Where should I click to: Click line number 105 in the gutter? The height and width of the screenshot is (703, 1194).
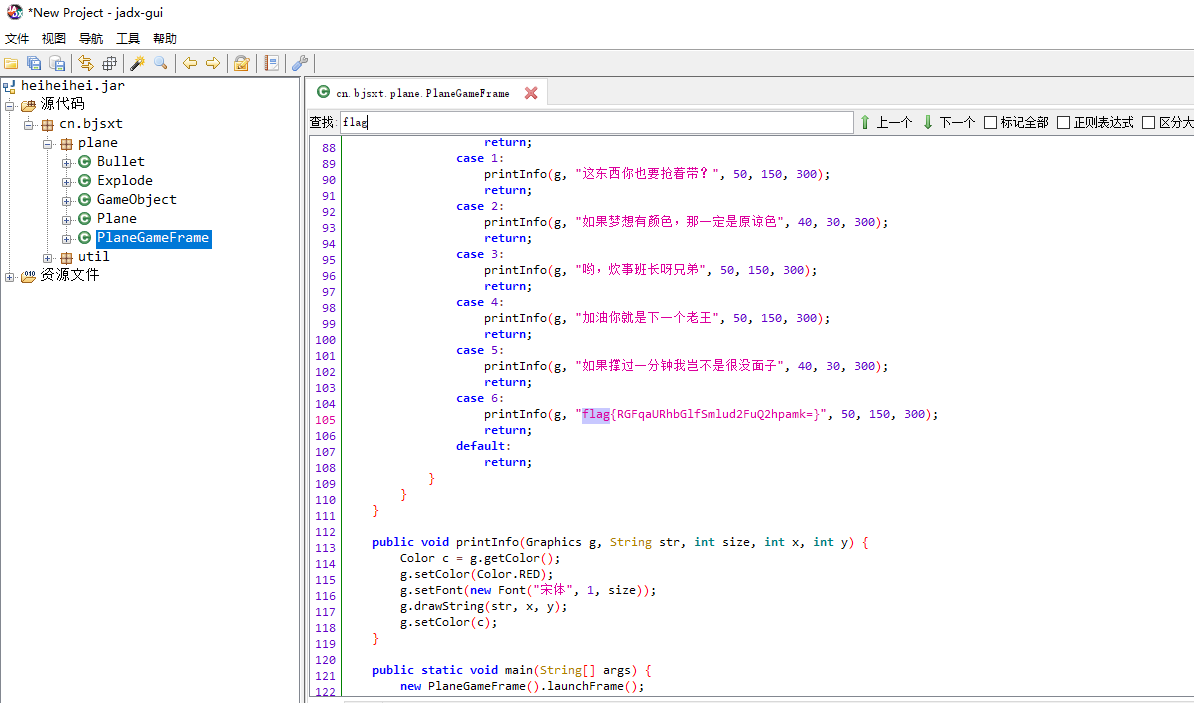point(325,420)
